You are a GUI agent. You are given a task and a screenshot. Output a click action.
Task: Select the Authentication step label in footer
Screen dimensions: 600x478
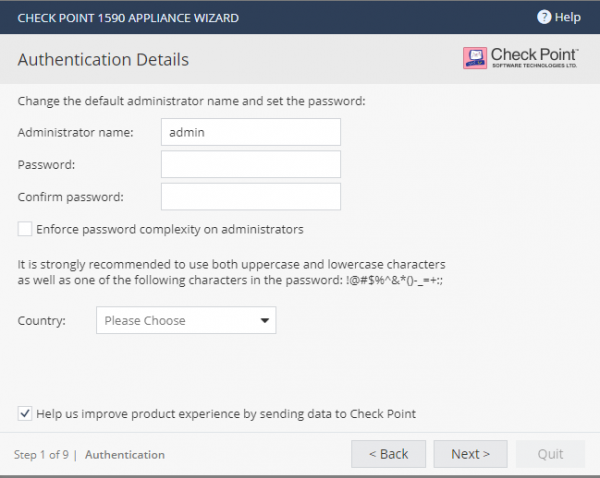click(x=125, y=455)
